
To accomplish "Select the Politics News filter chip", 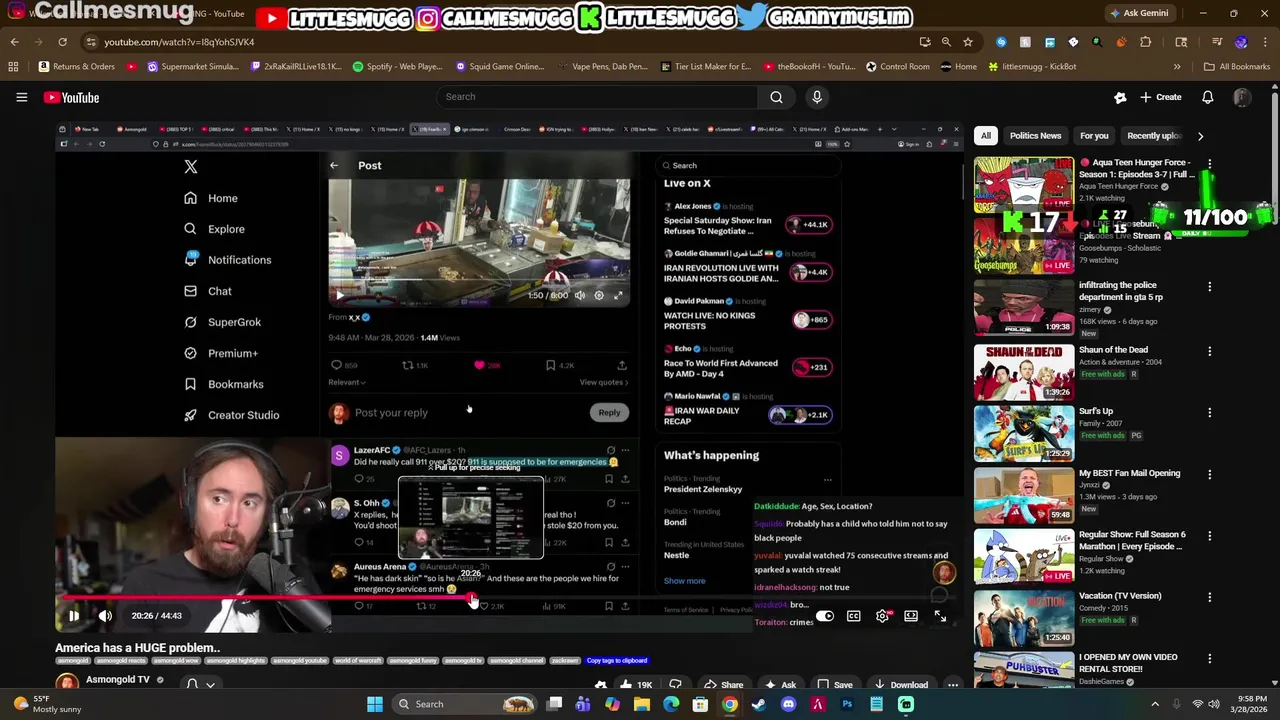I will [x=1035, y=136].
